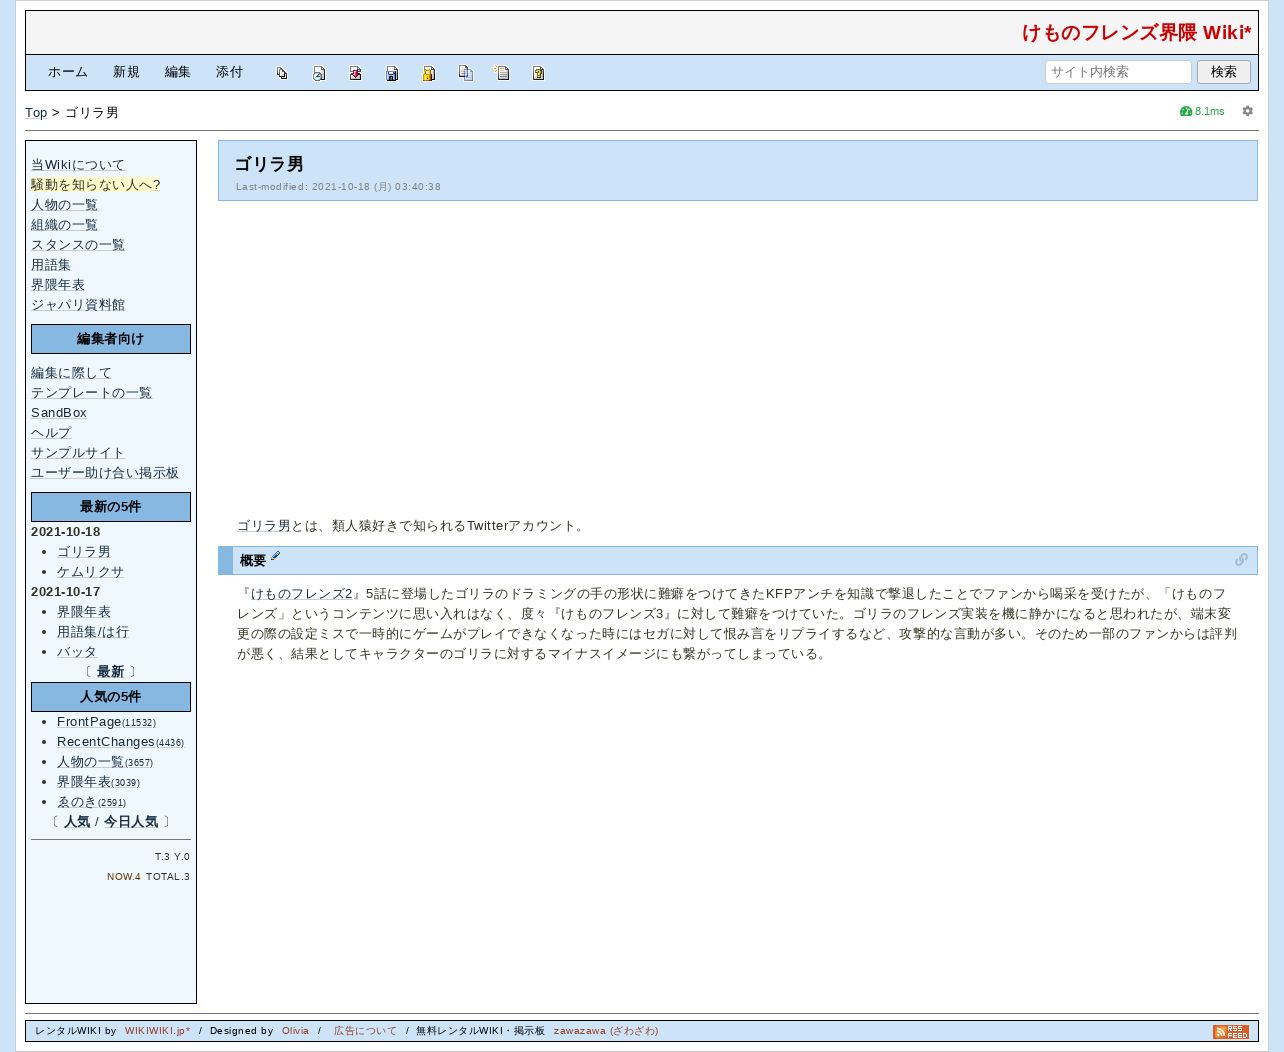Click the 人気 link below popular list
Viewport: 1284px width, 1052px height.
(x=77, y=822)
